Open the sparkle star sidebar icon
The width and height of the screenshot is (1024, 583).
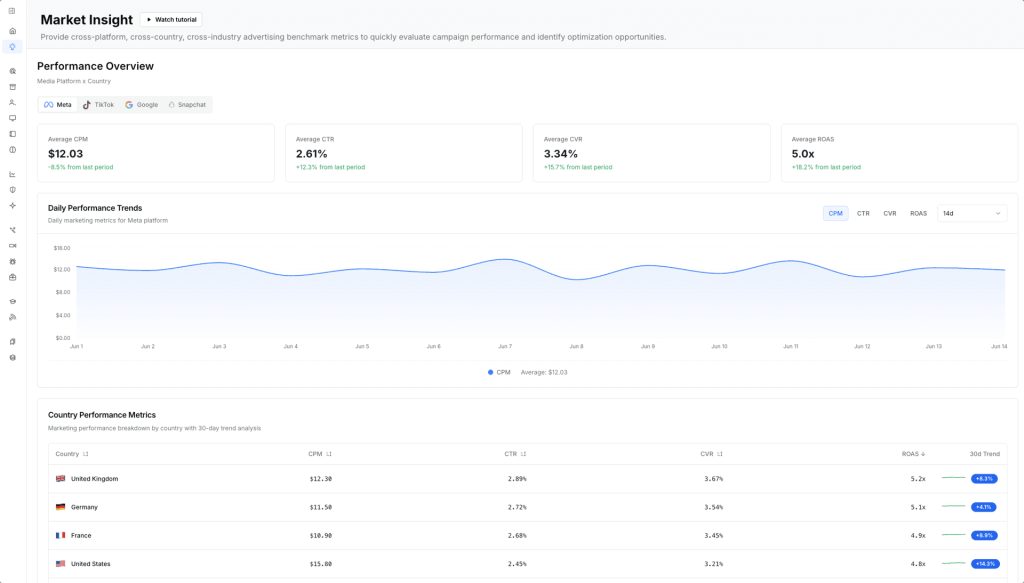[12, 206]
